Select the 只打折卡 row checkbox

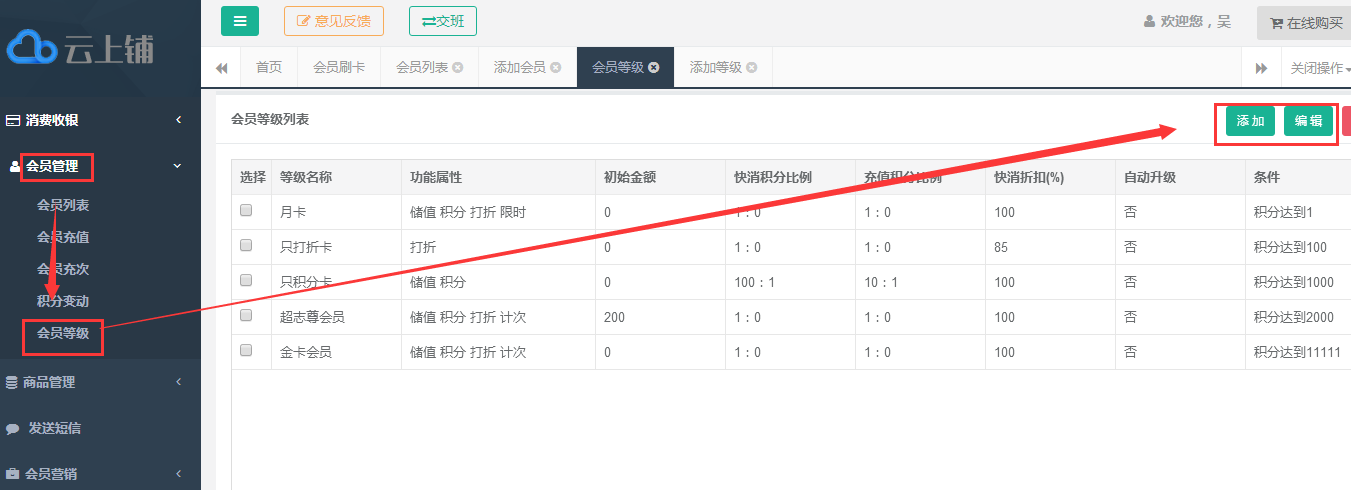tap(246, 246)
